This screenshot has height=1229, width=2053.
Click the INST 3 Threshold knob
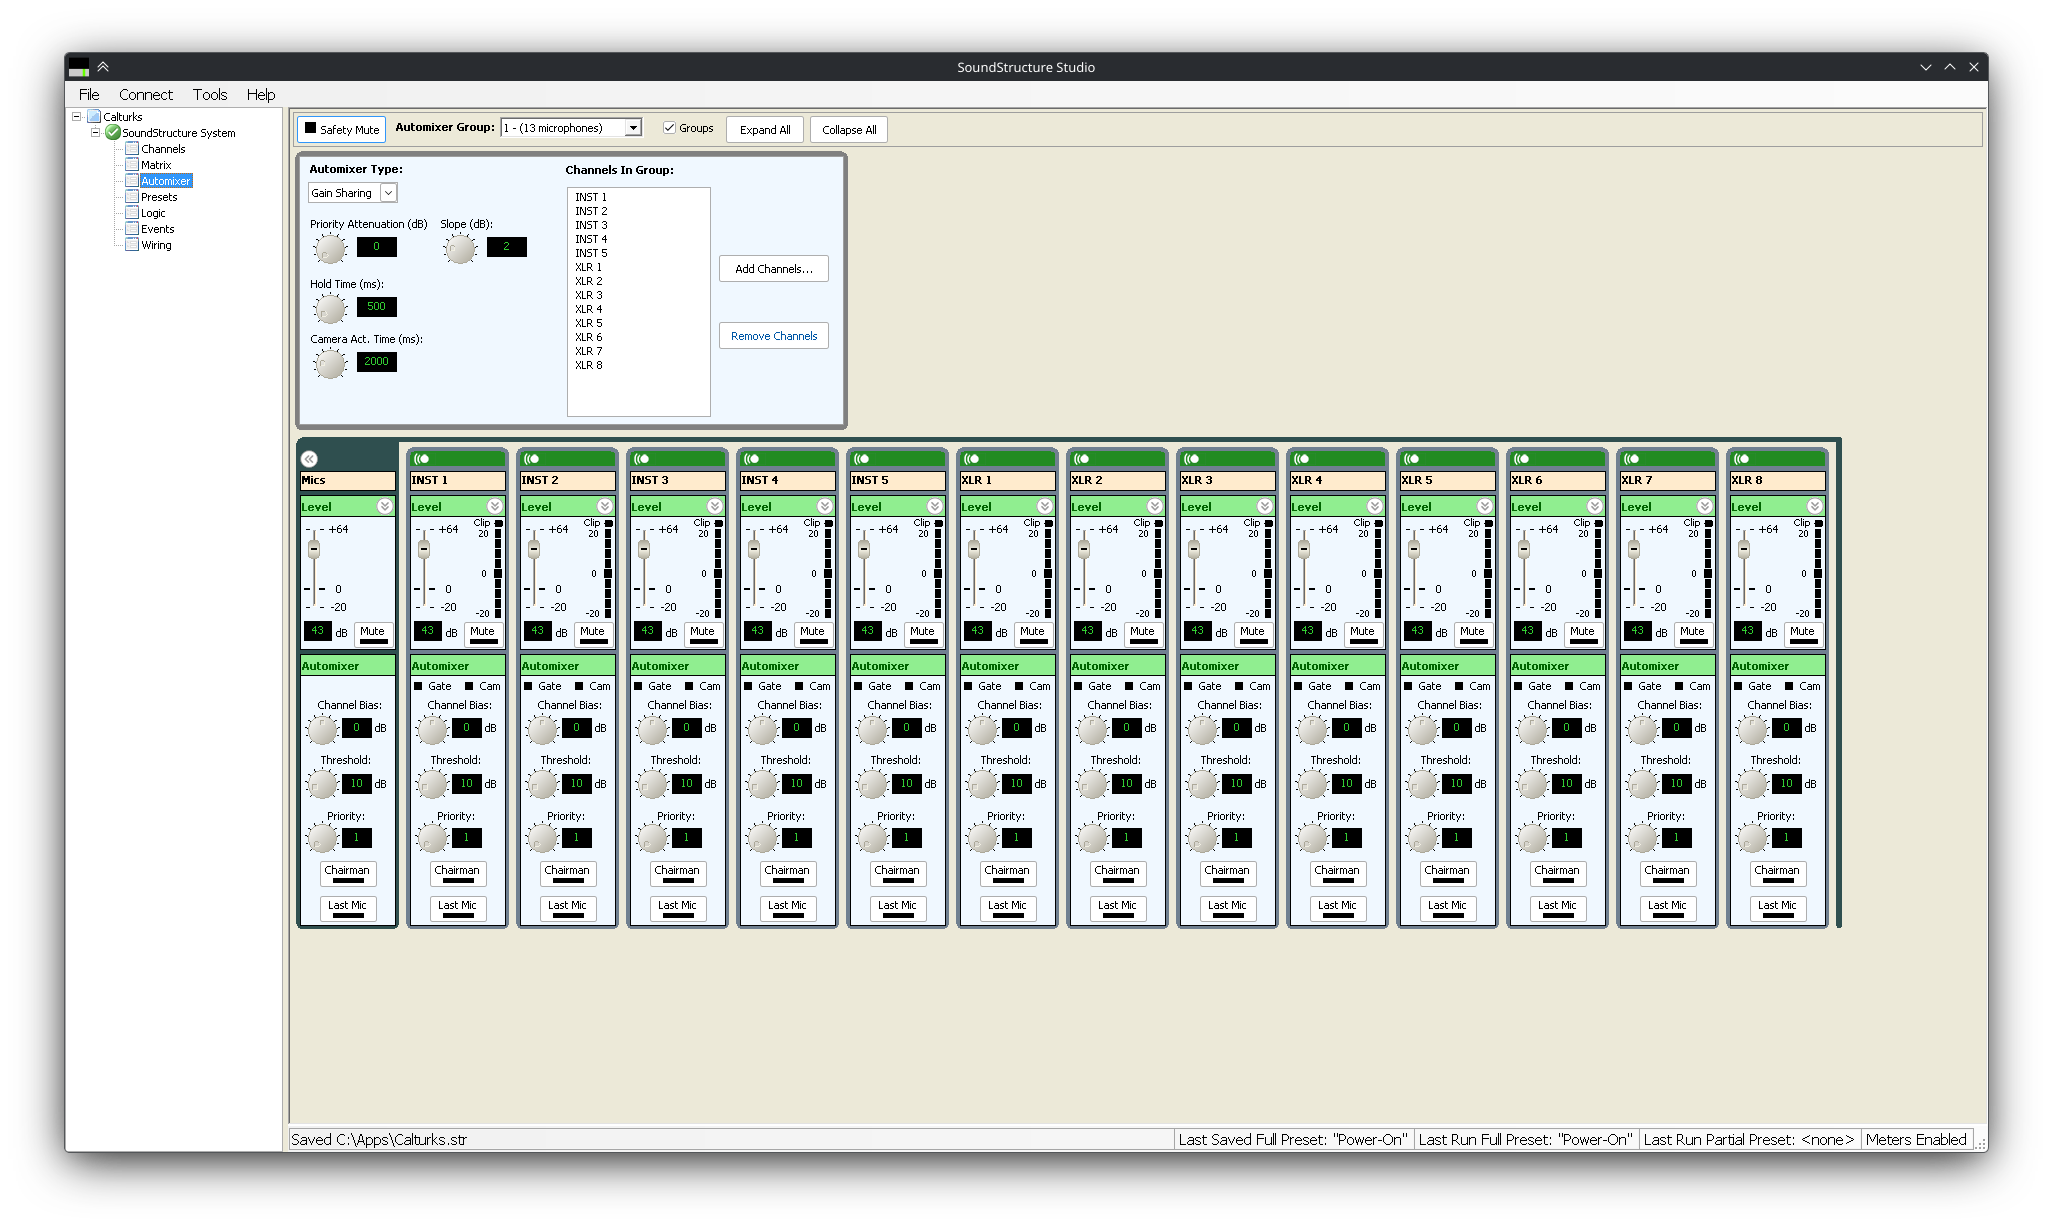coord(651,785)
